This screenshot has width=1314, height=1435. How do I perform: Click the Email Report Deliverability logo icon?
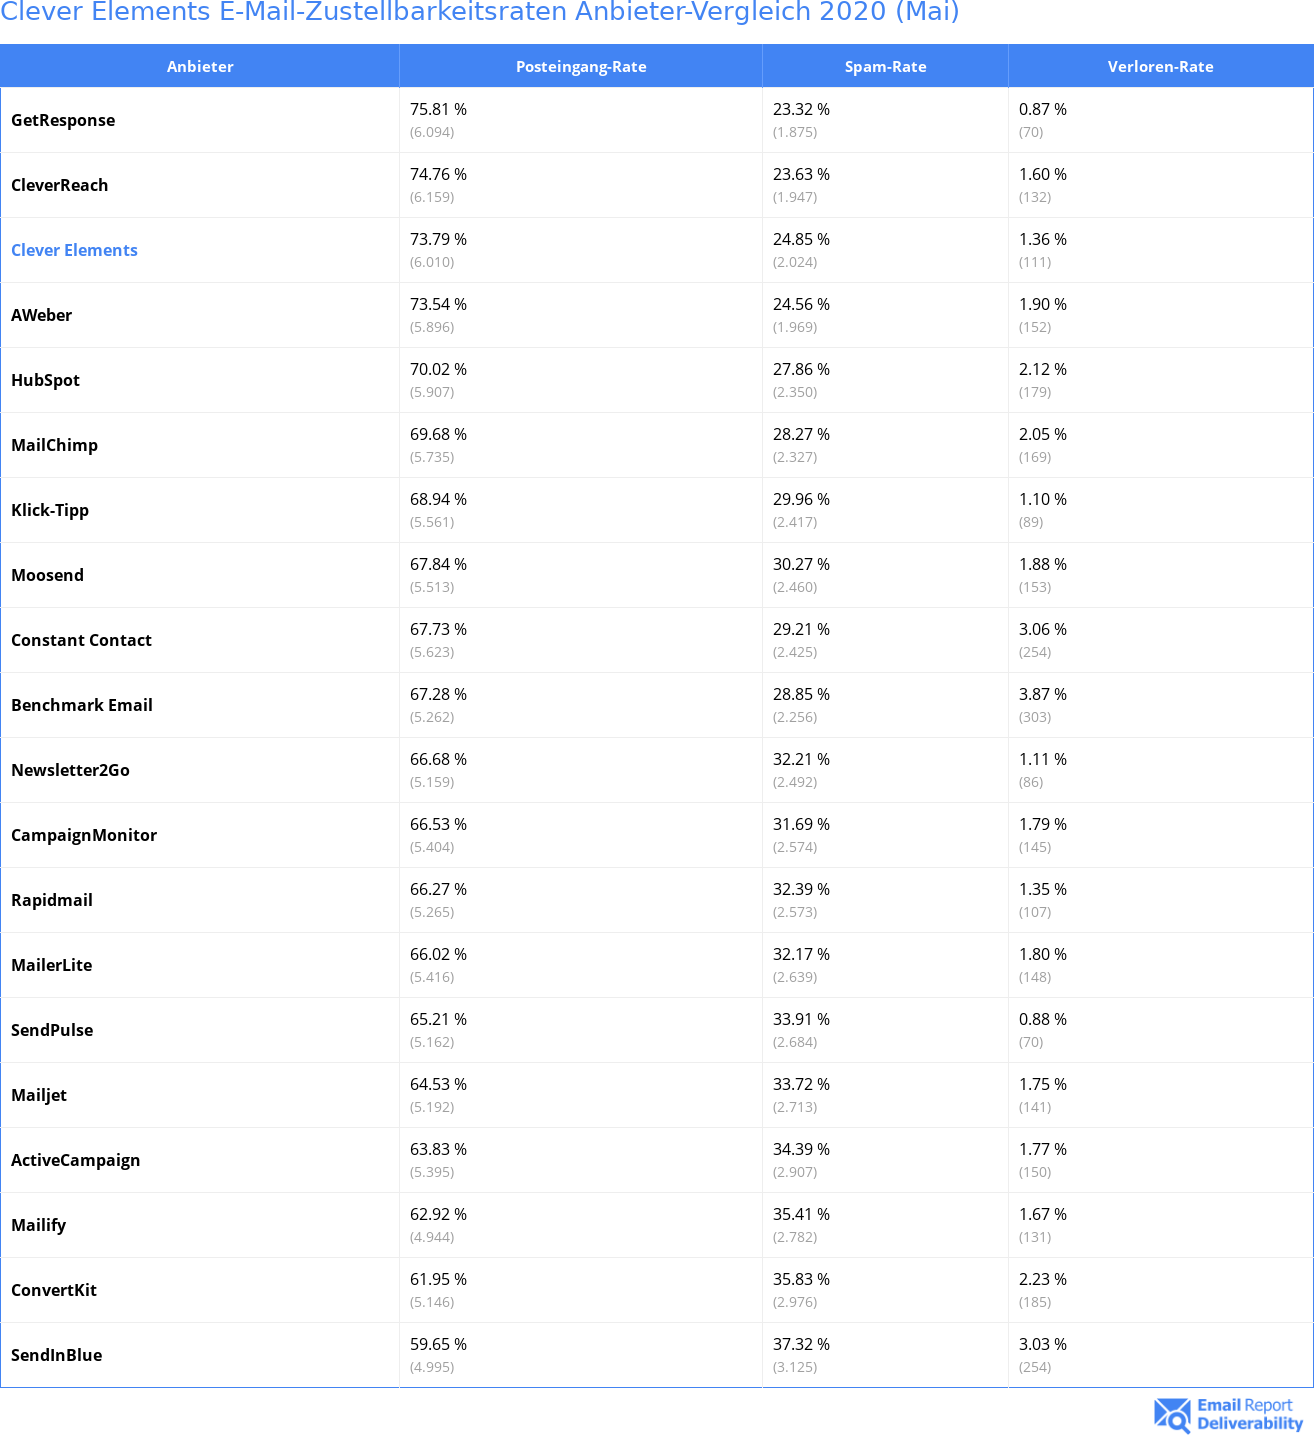1172,1414
